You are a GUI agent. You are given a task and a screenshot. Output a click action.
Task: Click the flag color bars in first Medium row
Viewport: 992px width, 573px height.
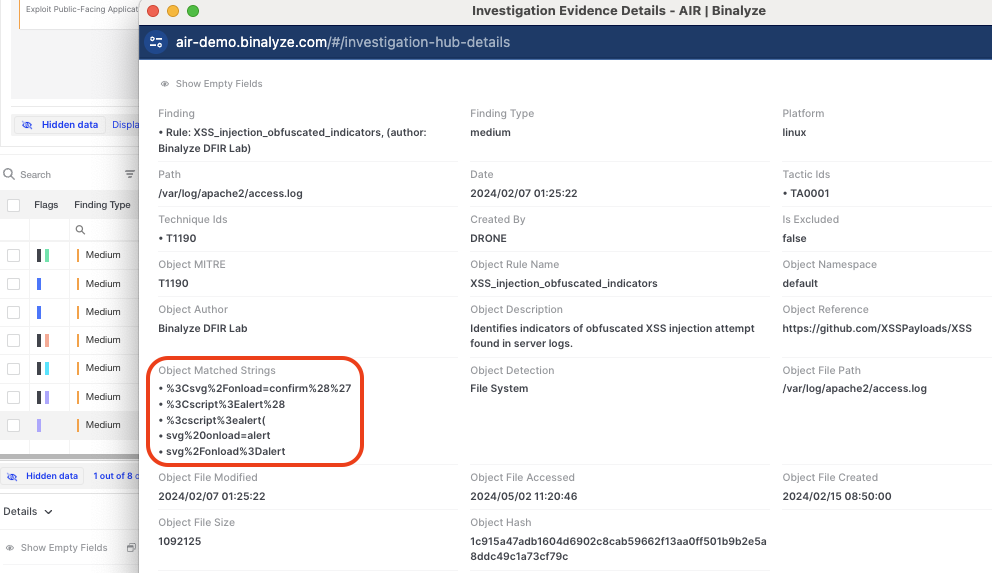coord(43,255)
